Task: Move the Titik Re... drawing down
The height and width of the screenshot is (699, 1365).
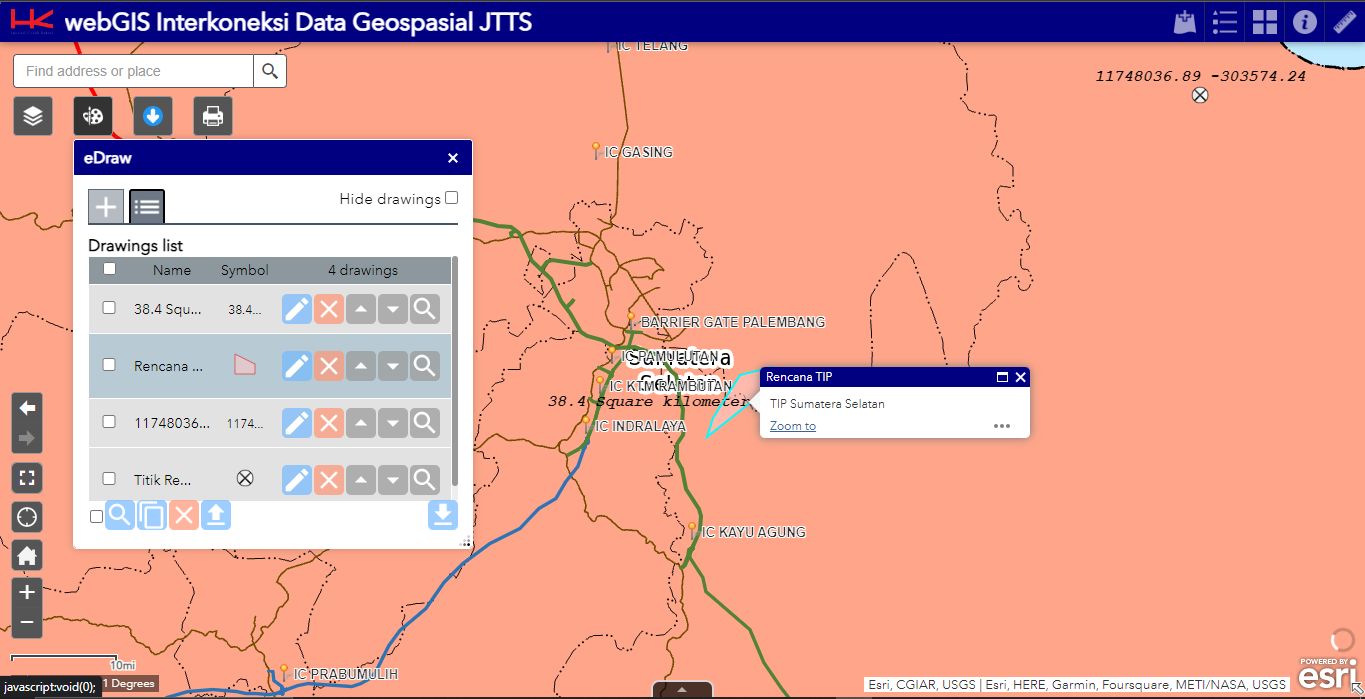Action: coord(393,480)
